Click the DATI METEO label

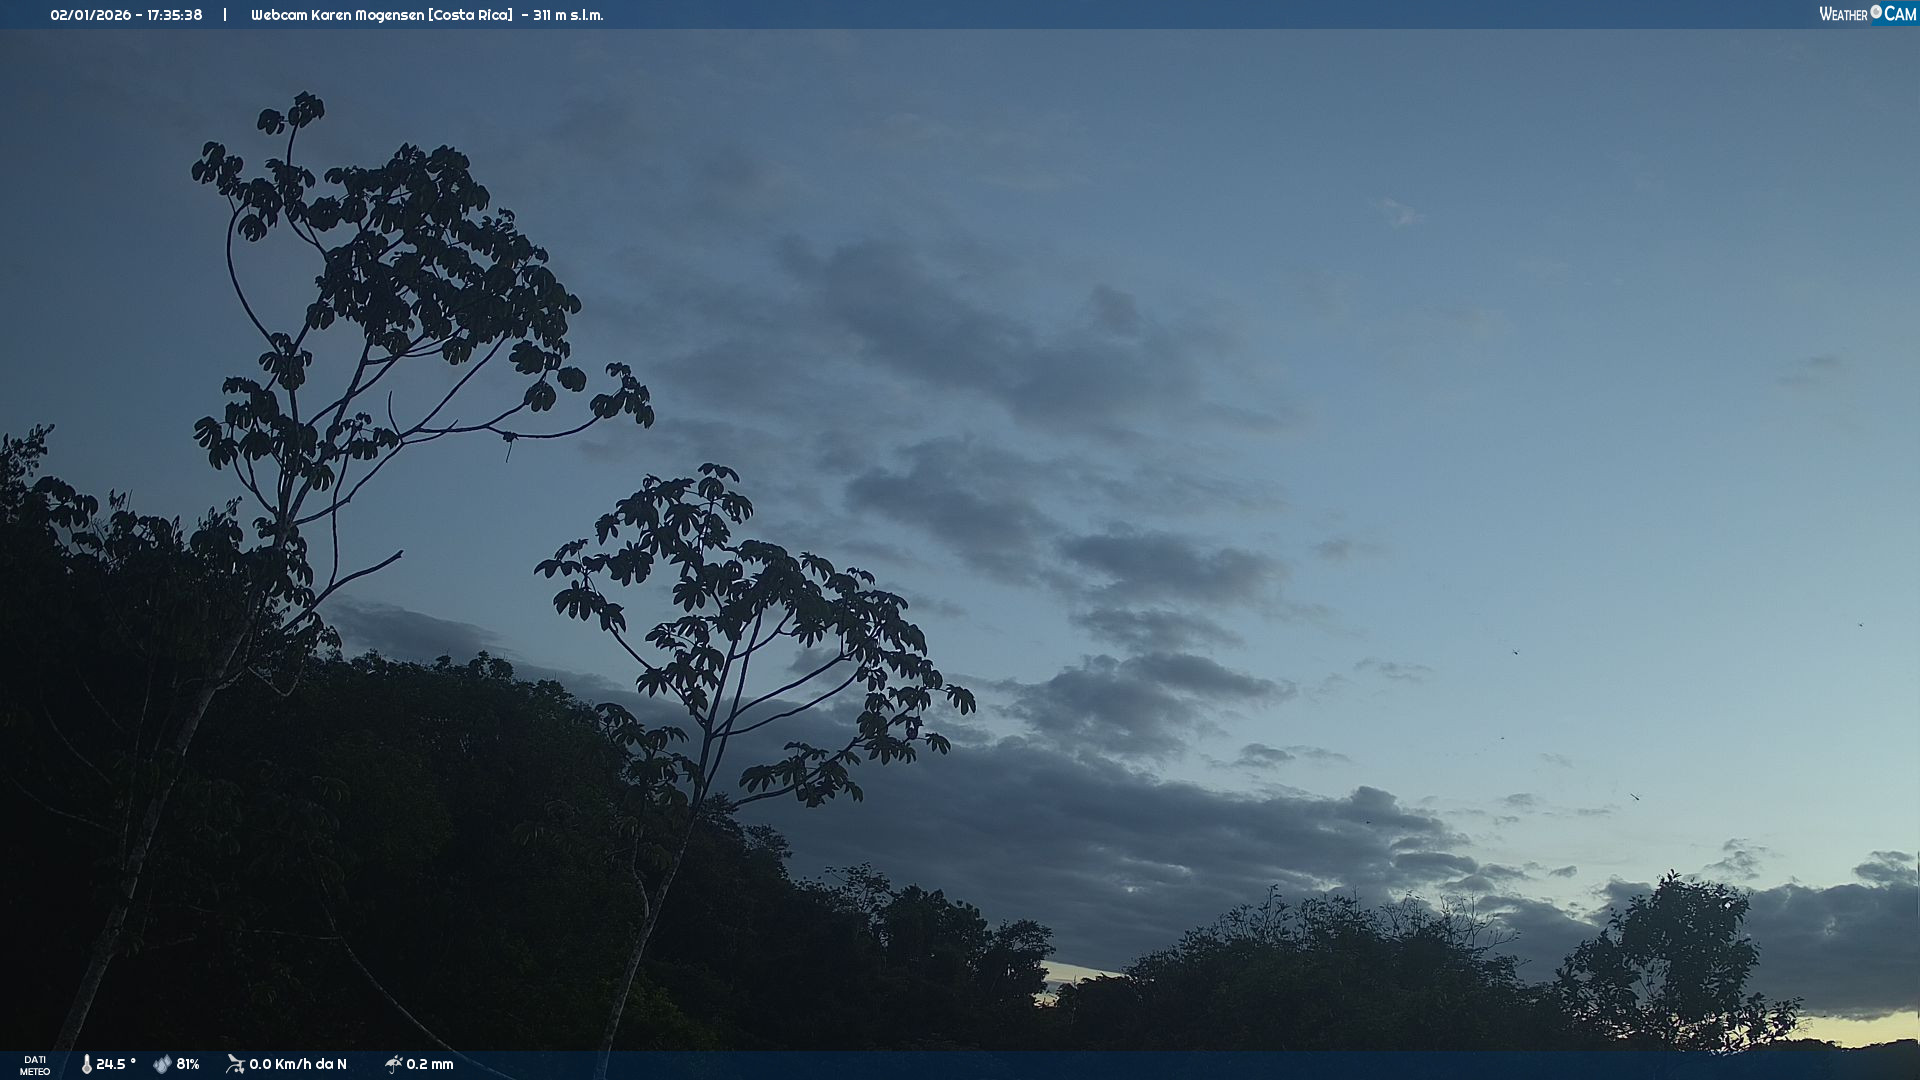(35, 1065)
